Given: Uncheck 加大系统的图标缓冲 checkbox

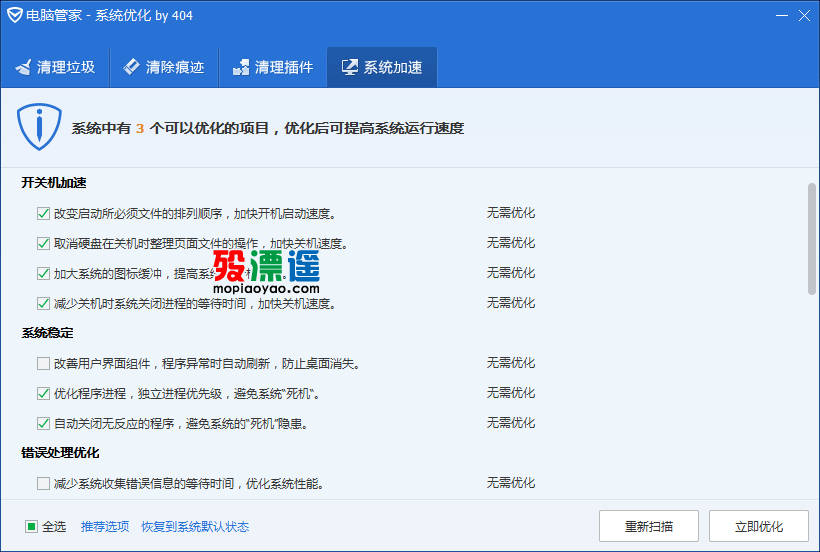Looking at the screenshot, I should (x=43, y=273).
